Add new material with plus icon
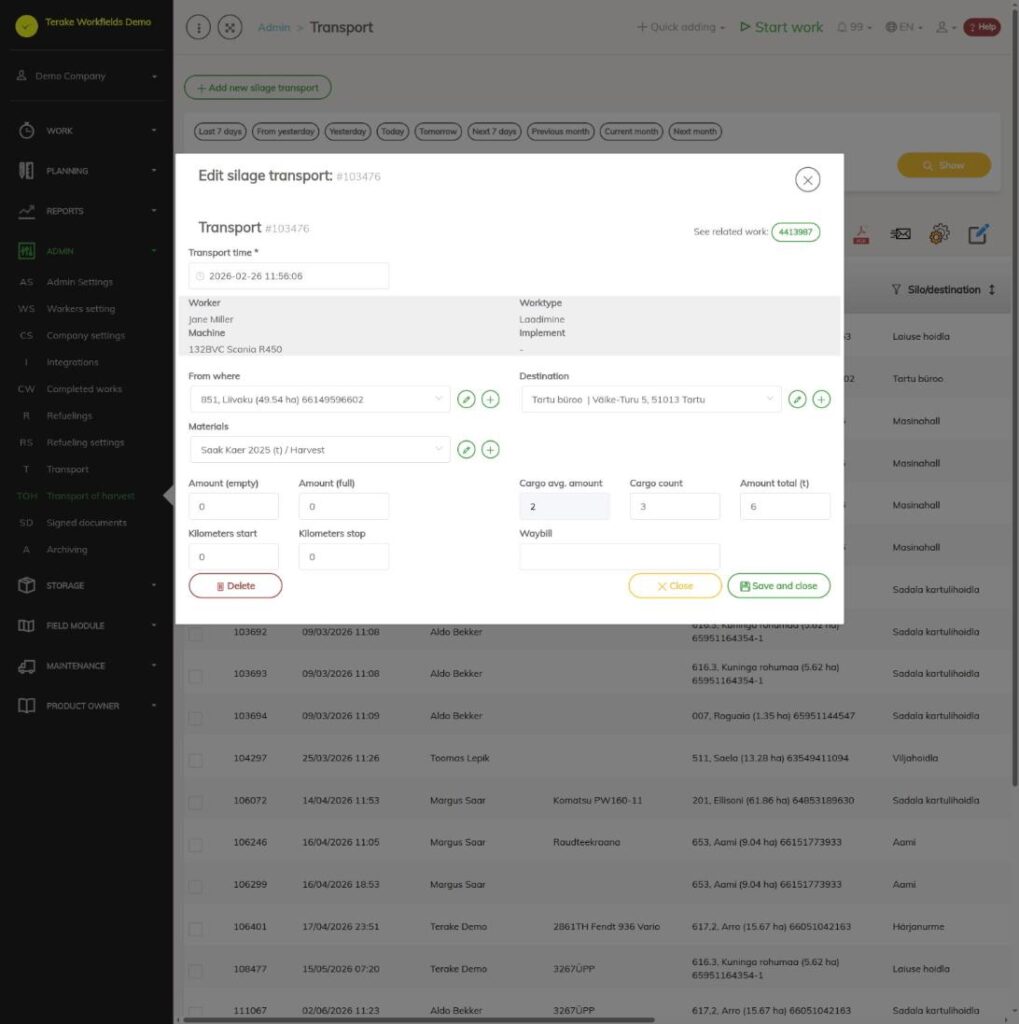 click(x=490, y=449)
